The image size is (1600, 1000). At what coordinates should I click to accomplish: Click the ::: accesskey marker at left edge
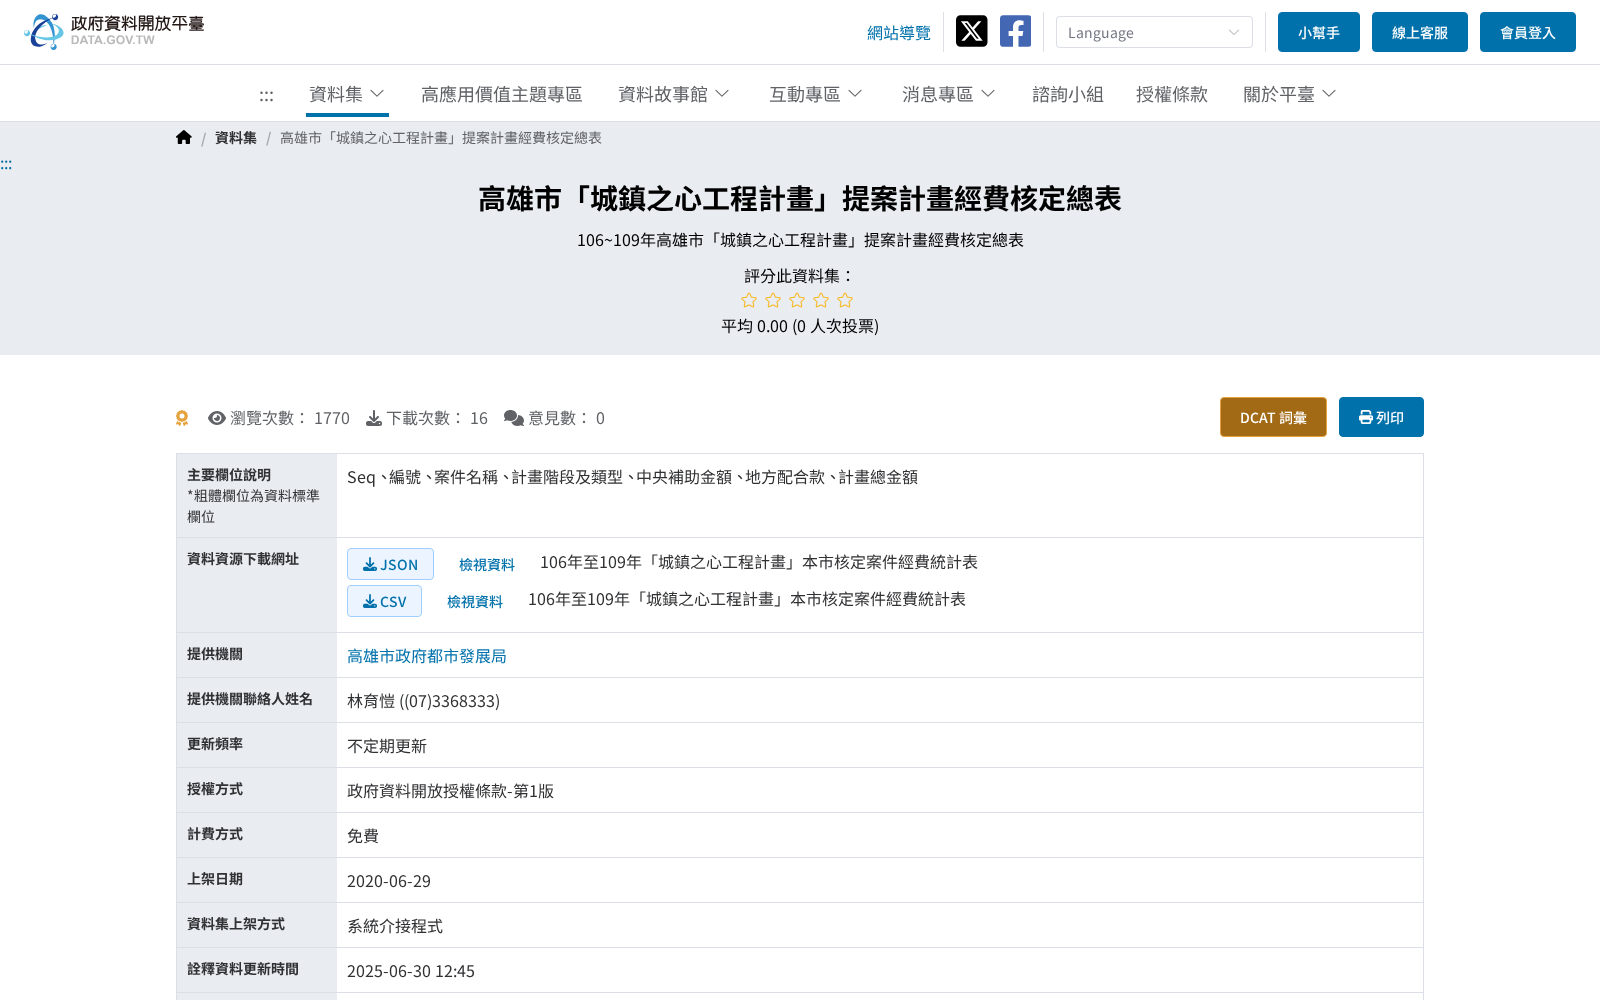(6, 164)
